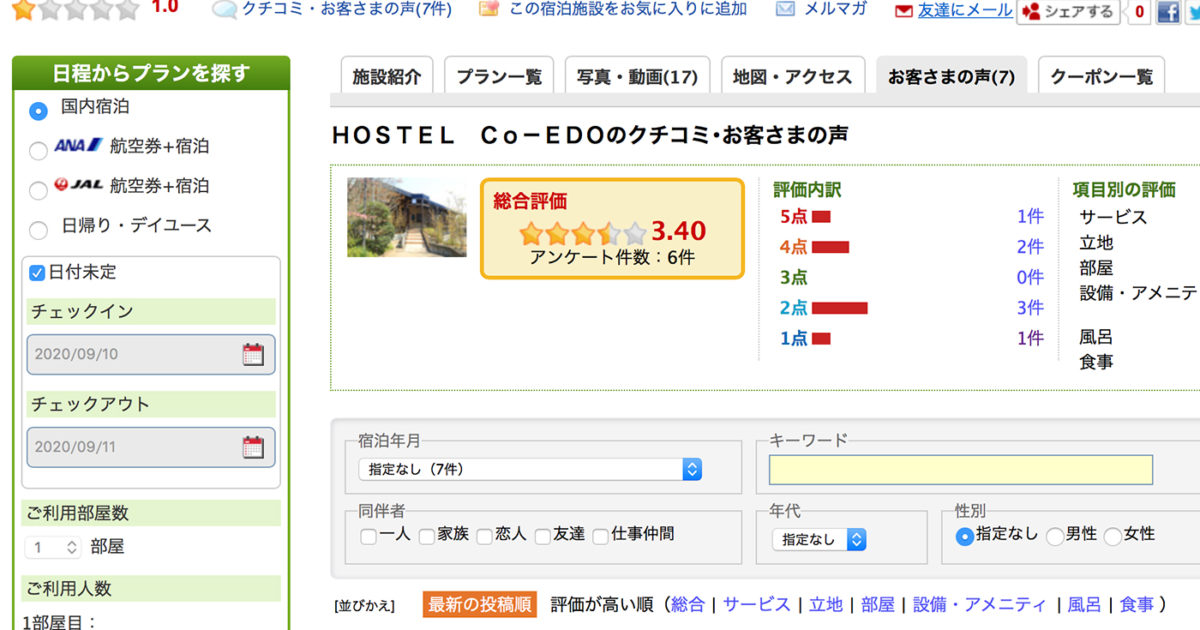Sort reviews by 風呂 rating link
The width and height of the screenshot is (1200, 630).
(1084, 604)
